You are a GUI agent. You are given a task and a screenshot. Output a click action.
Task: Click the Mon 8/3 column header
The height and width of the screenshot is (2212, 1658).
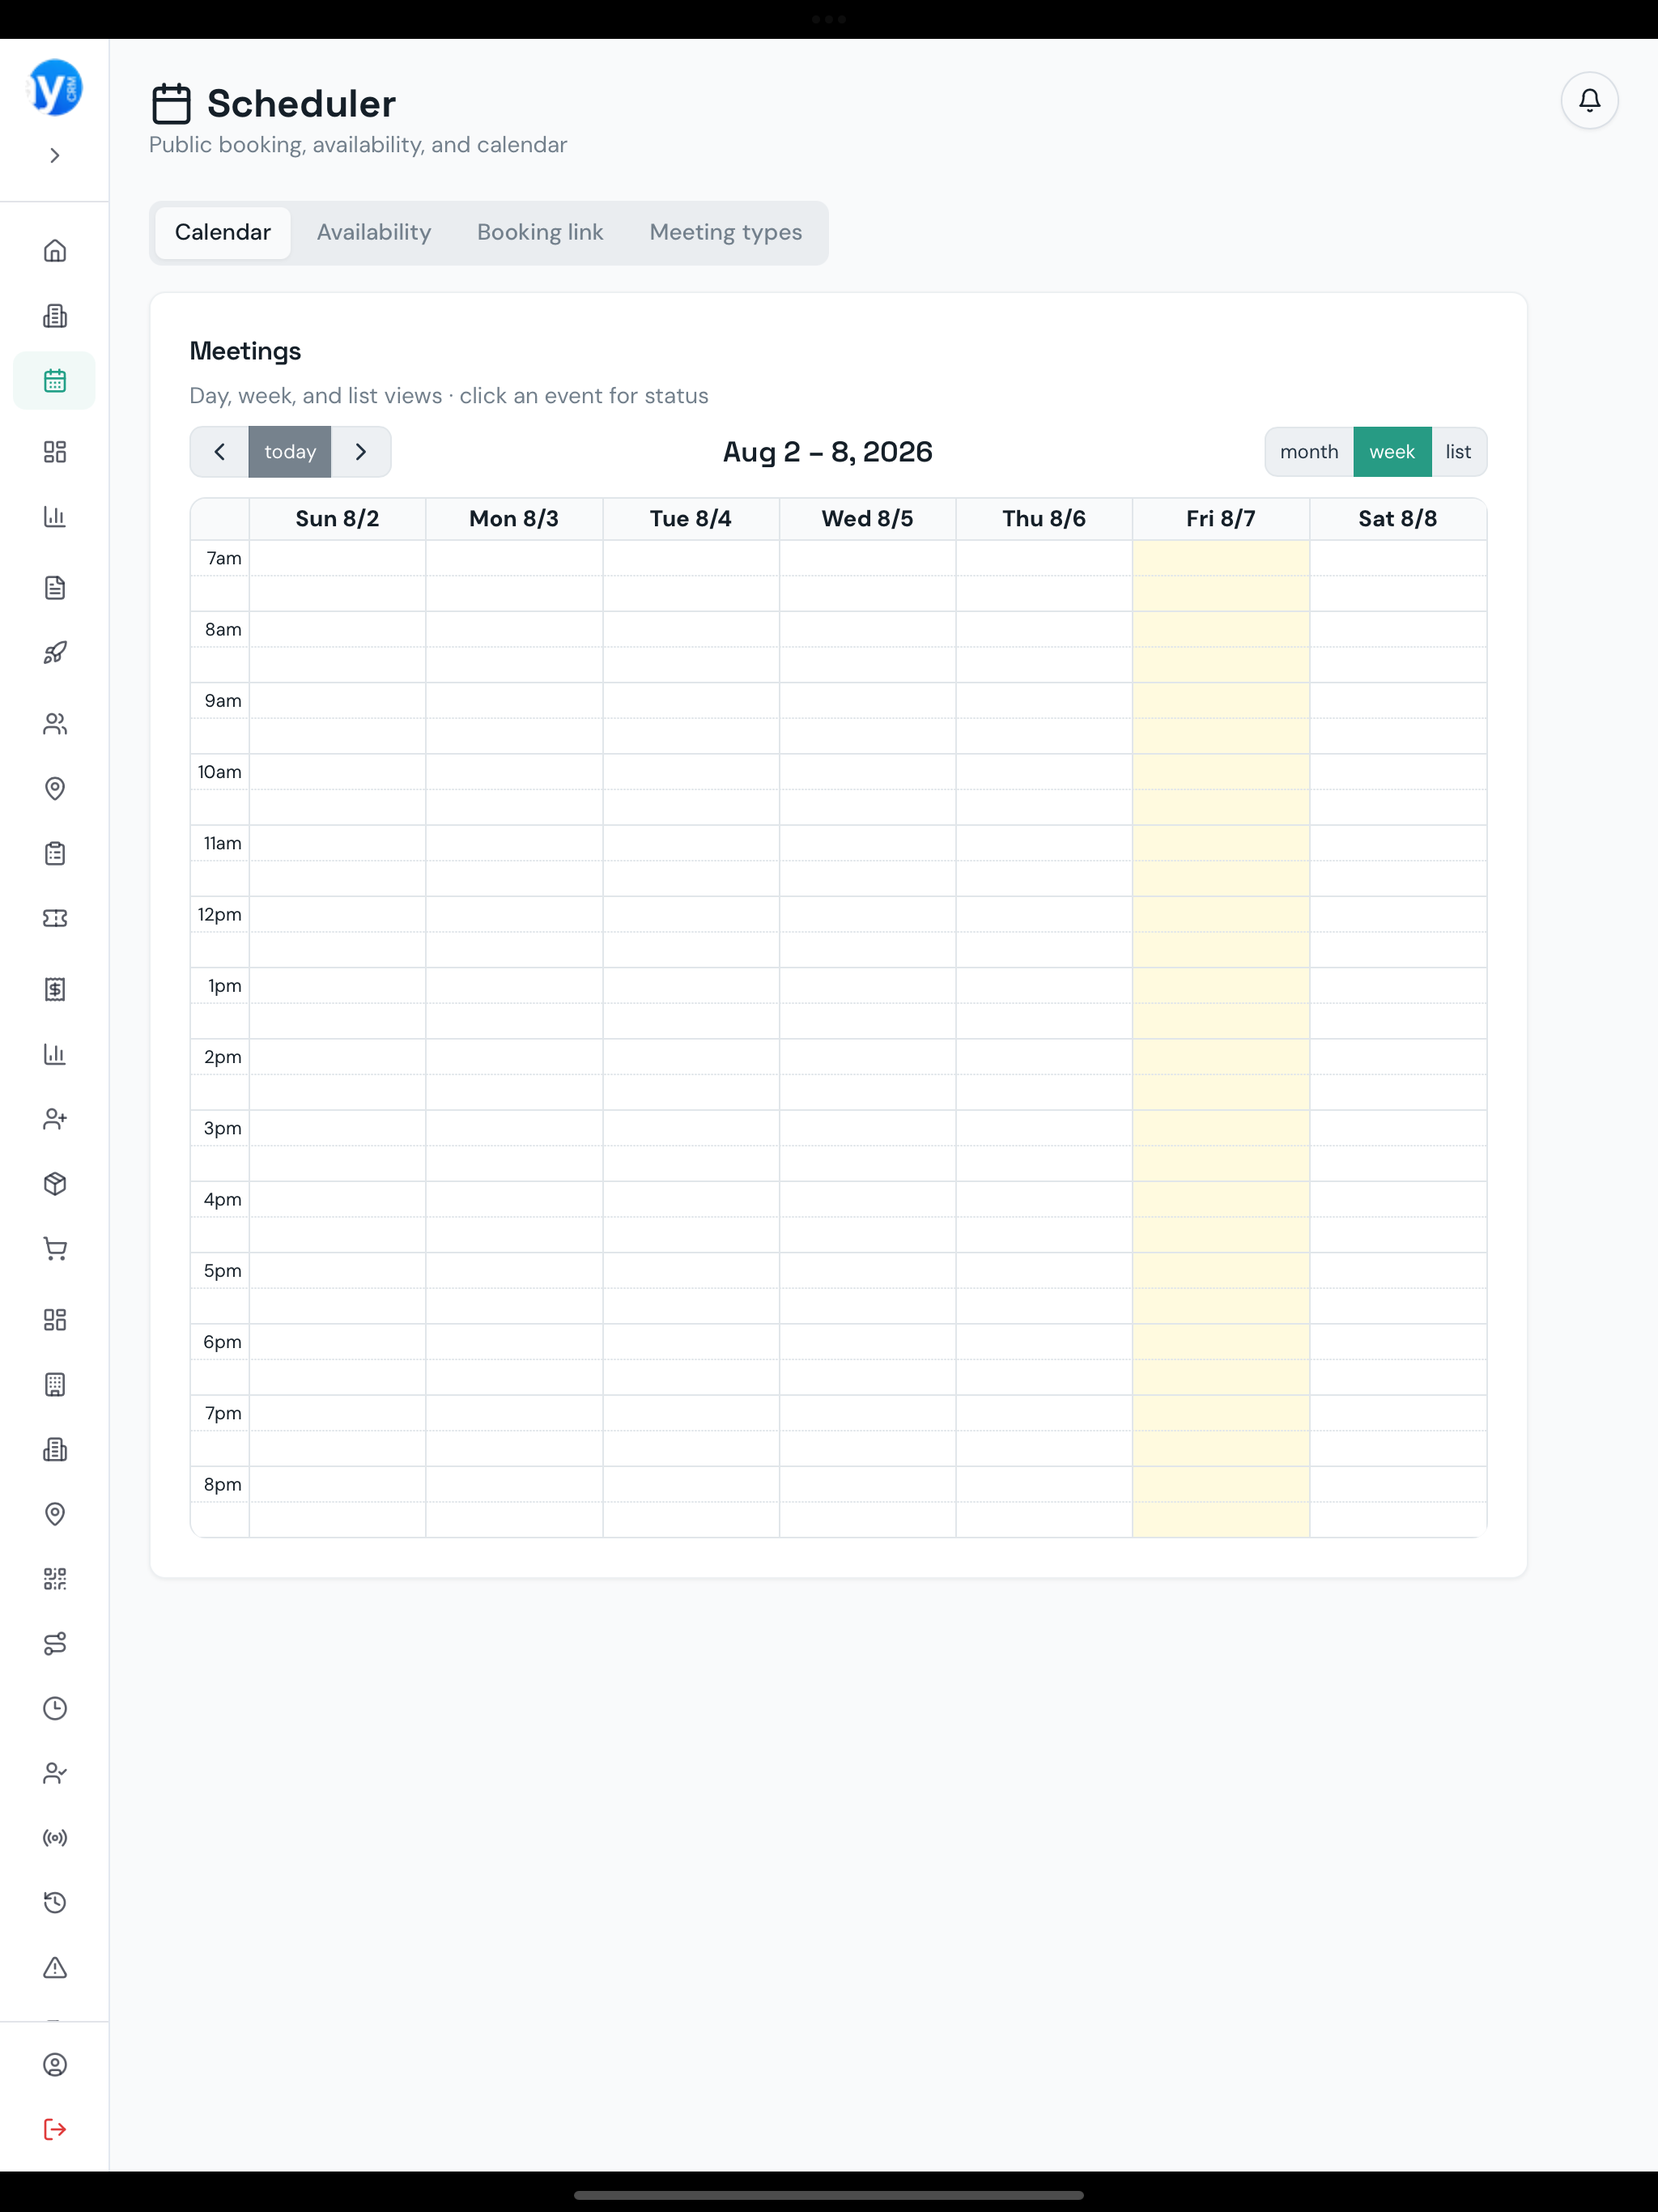pyautogui.click(x=514, y=519)
